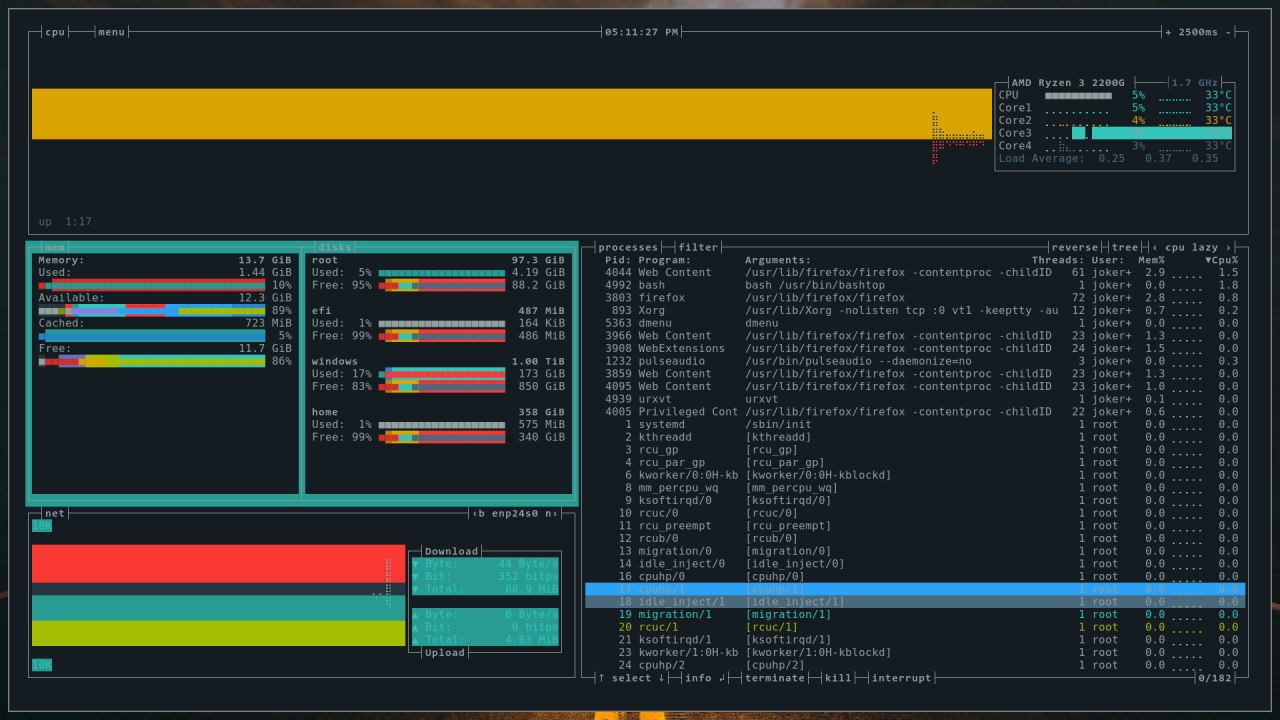Click the up arrow in select control
The image size is (1280, 720).
coord(601,678)
